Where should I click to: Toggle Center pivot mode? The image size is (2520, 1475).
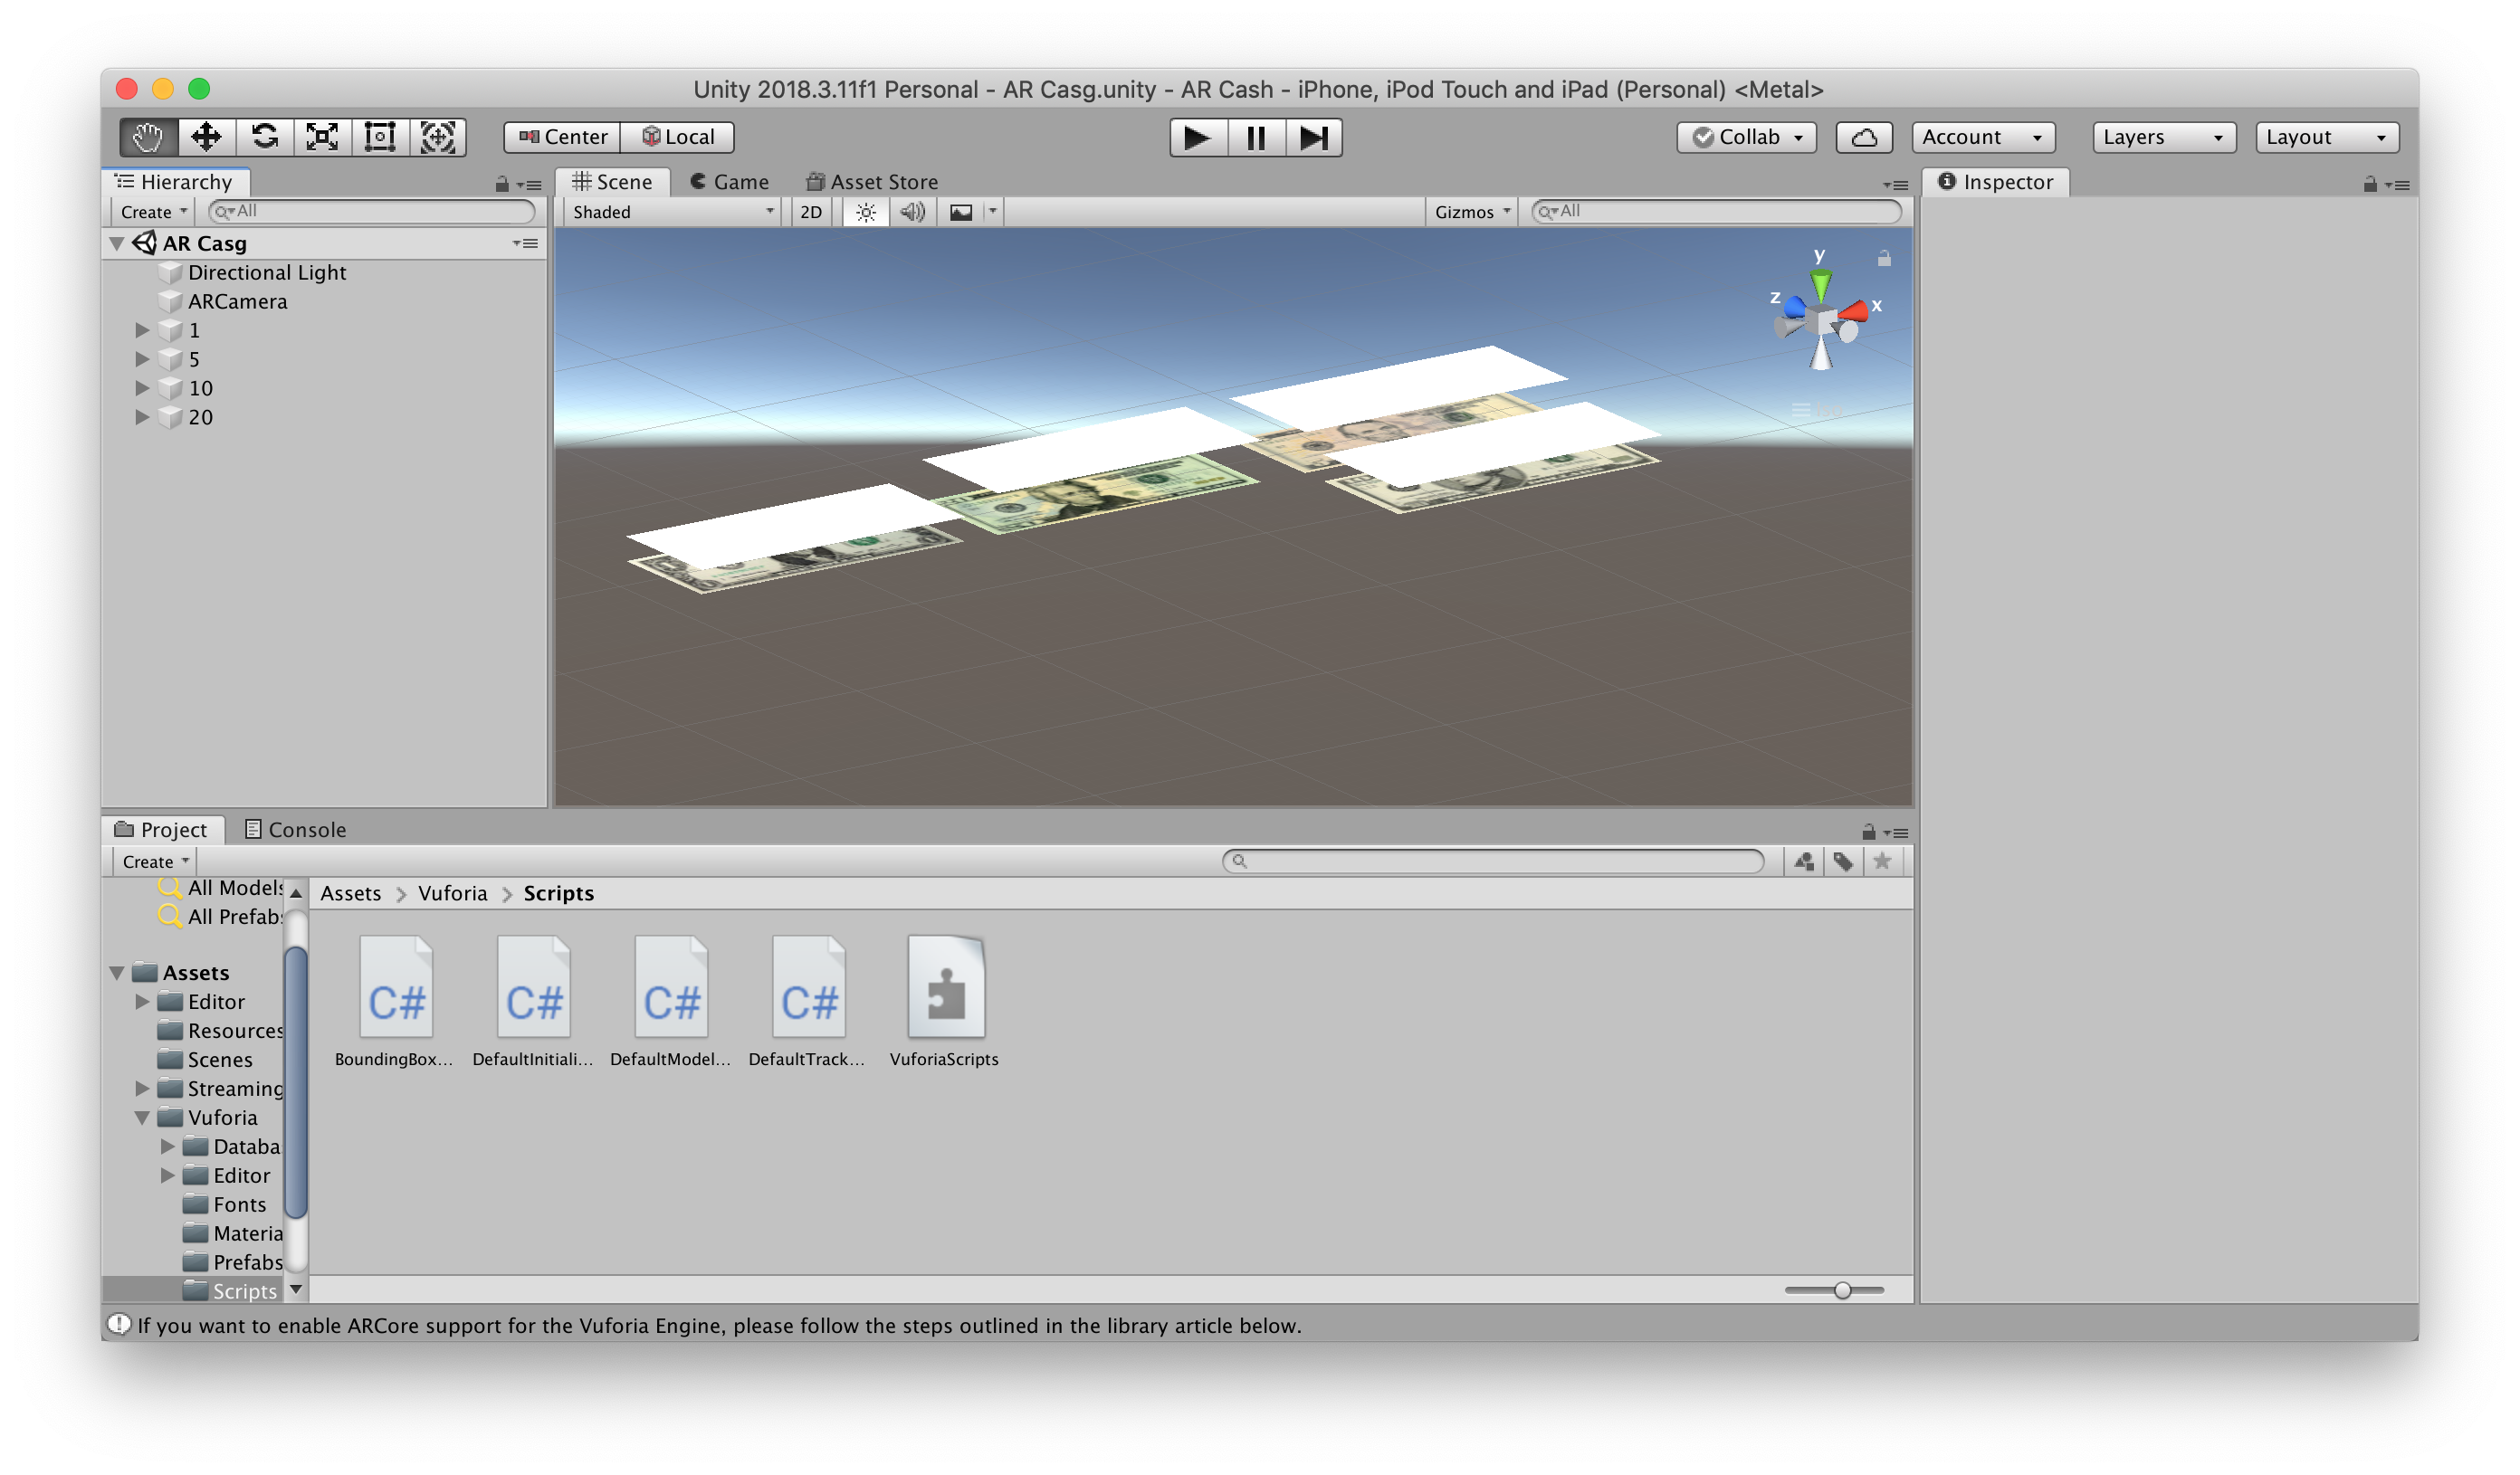tap(563, 137)
